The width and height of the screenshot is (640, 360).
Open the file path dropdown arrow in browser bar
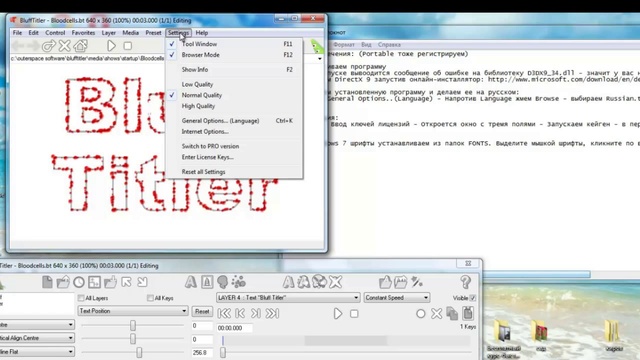pos(320,59)
